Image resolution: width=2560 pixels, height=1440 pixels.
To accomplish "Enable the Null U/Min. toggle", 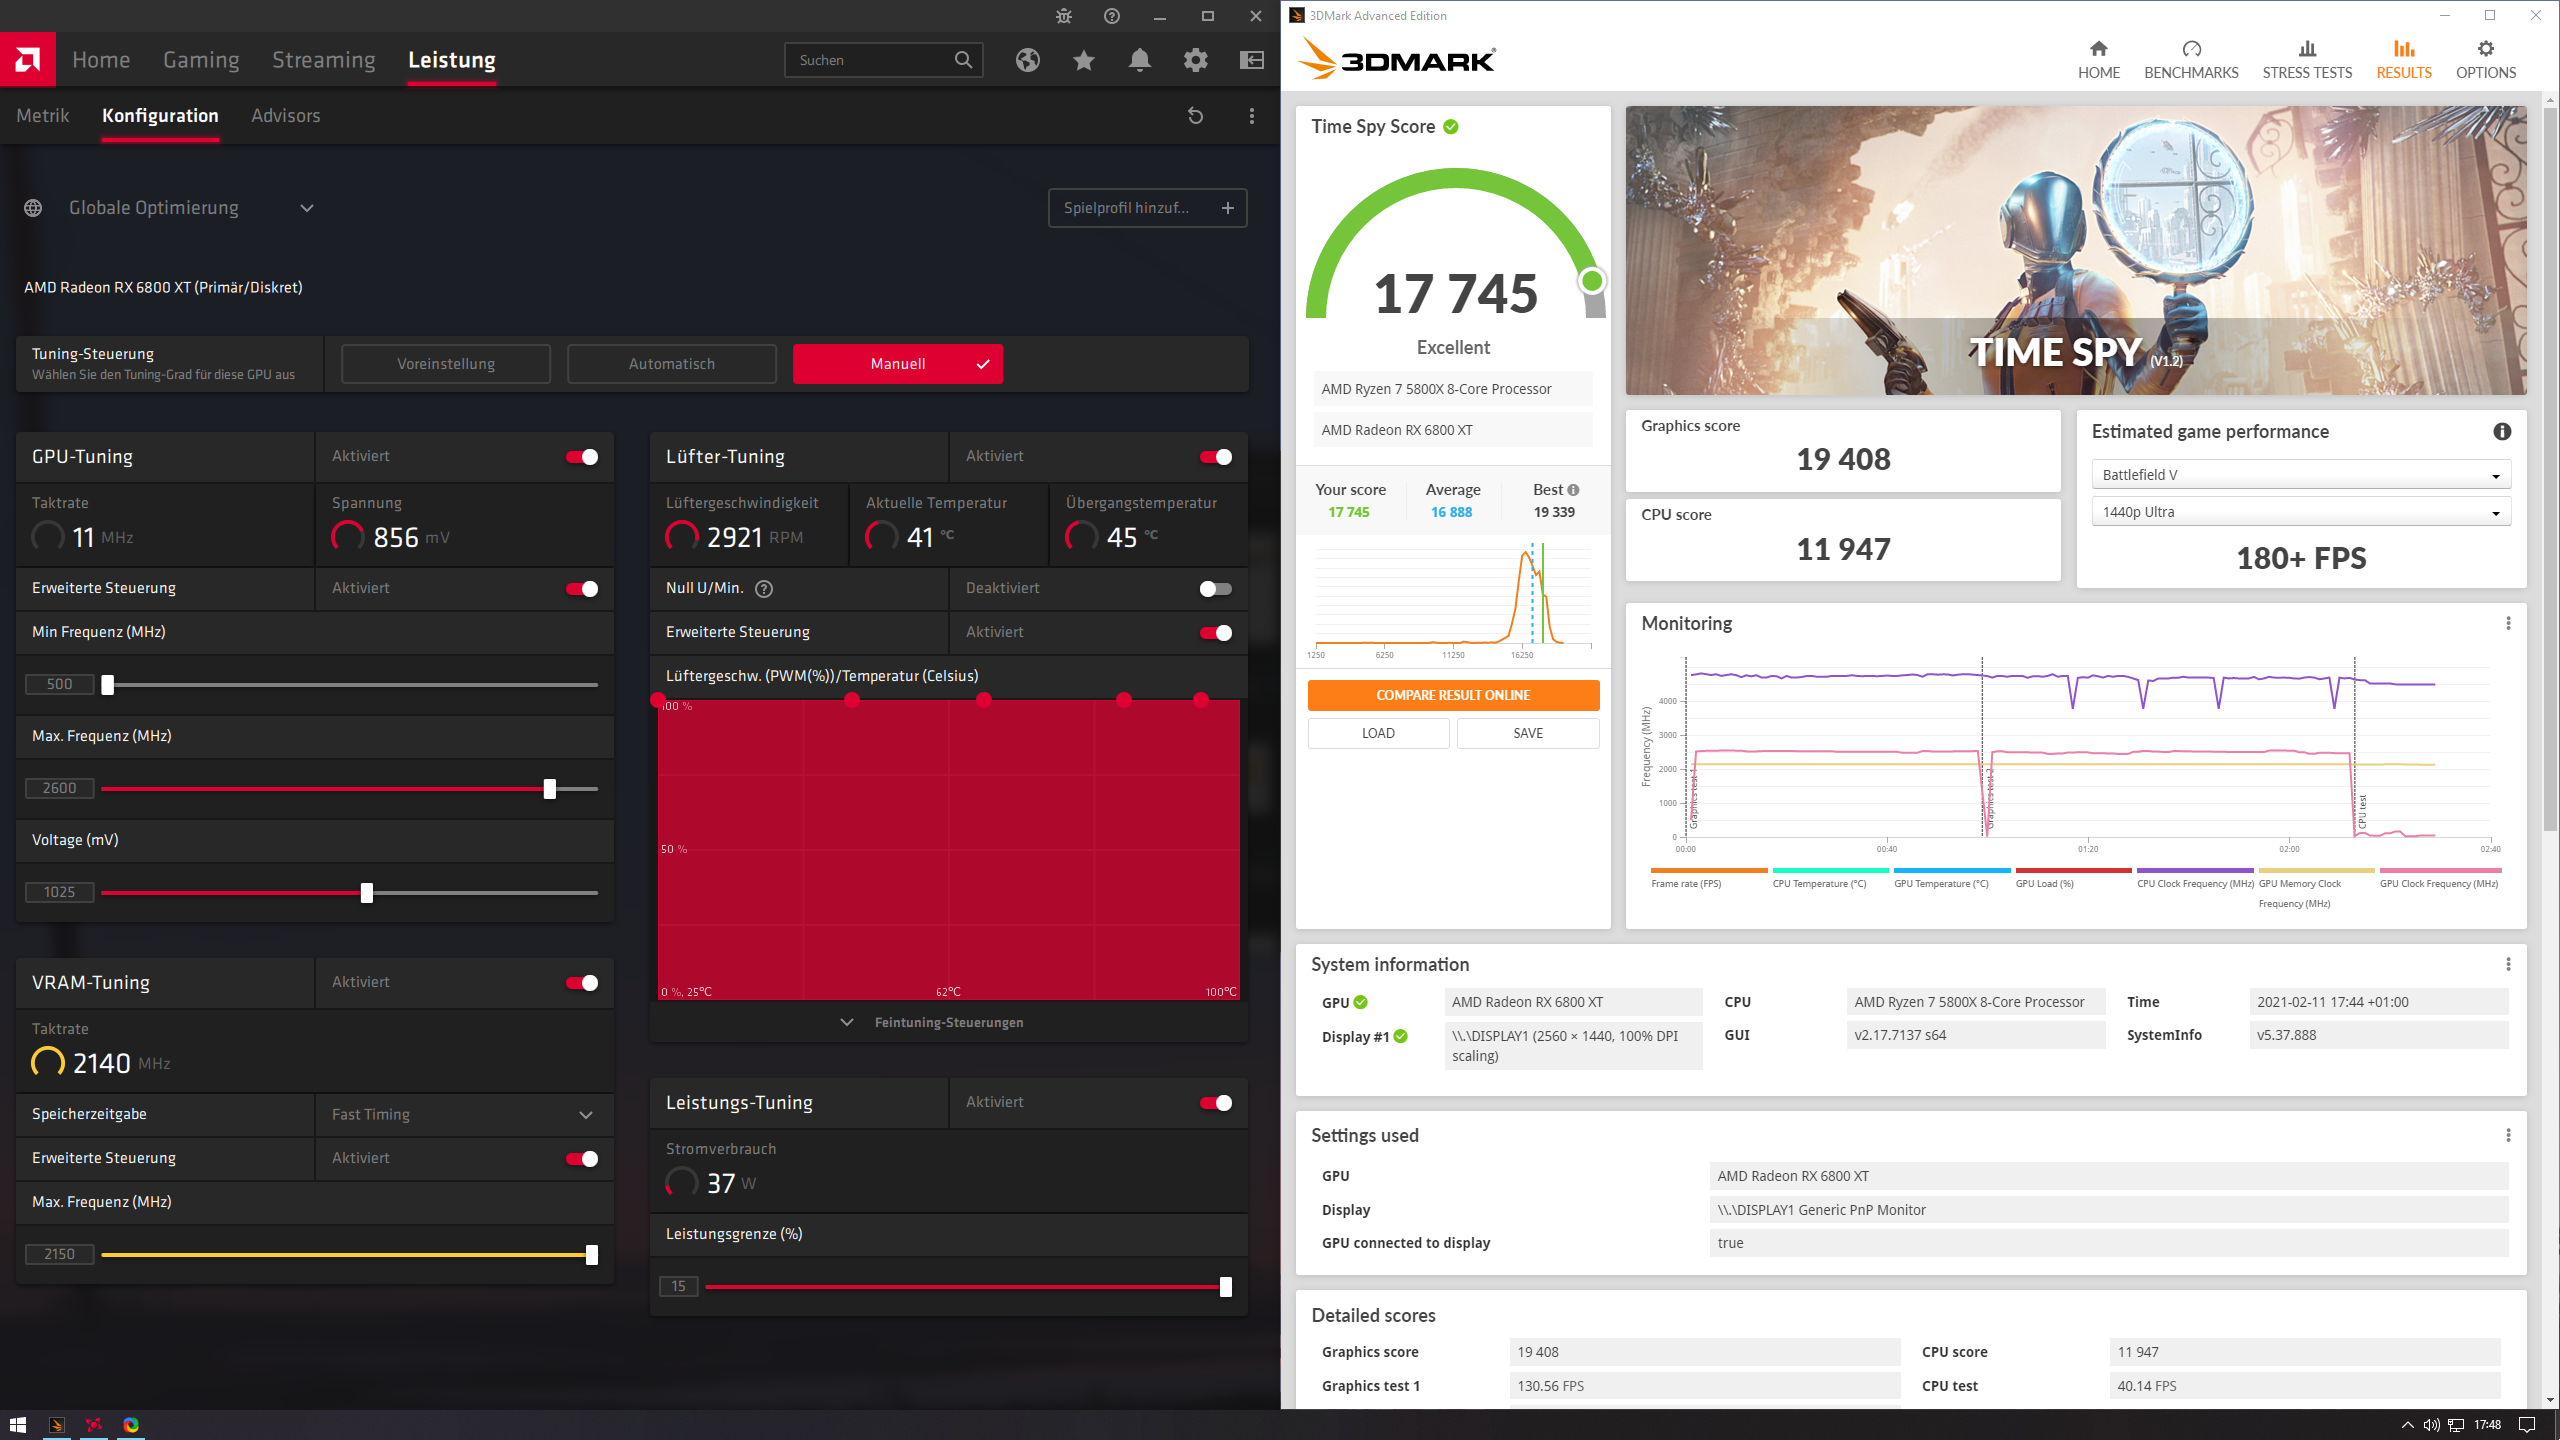I will tap(1215, 589).
